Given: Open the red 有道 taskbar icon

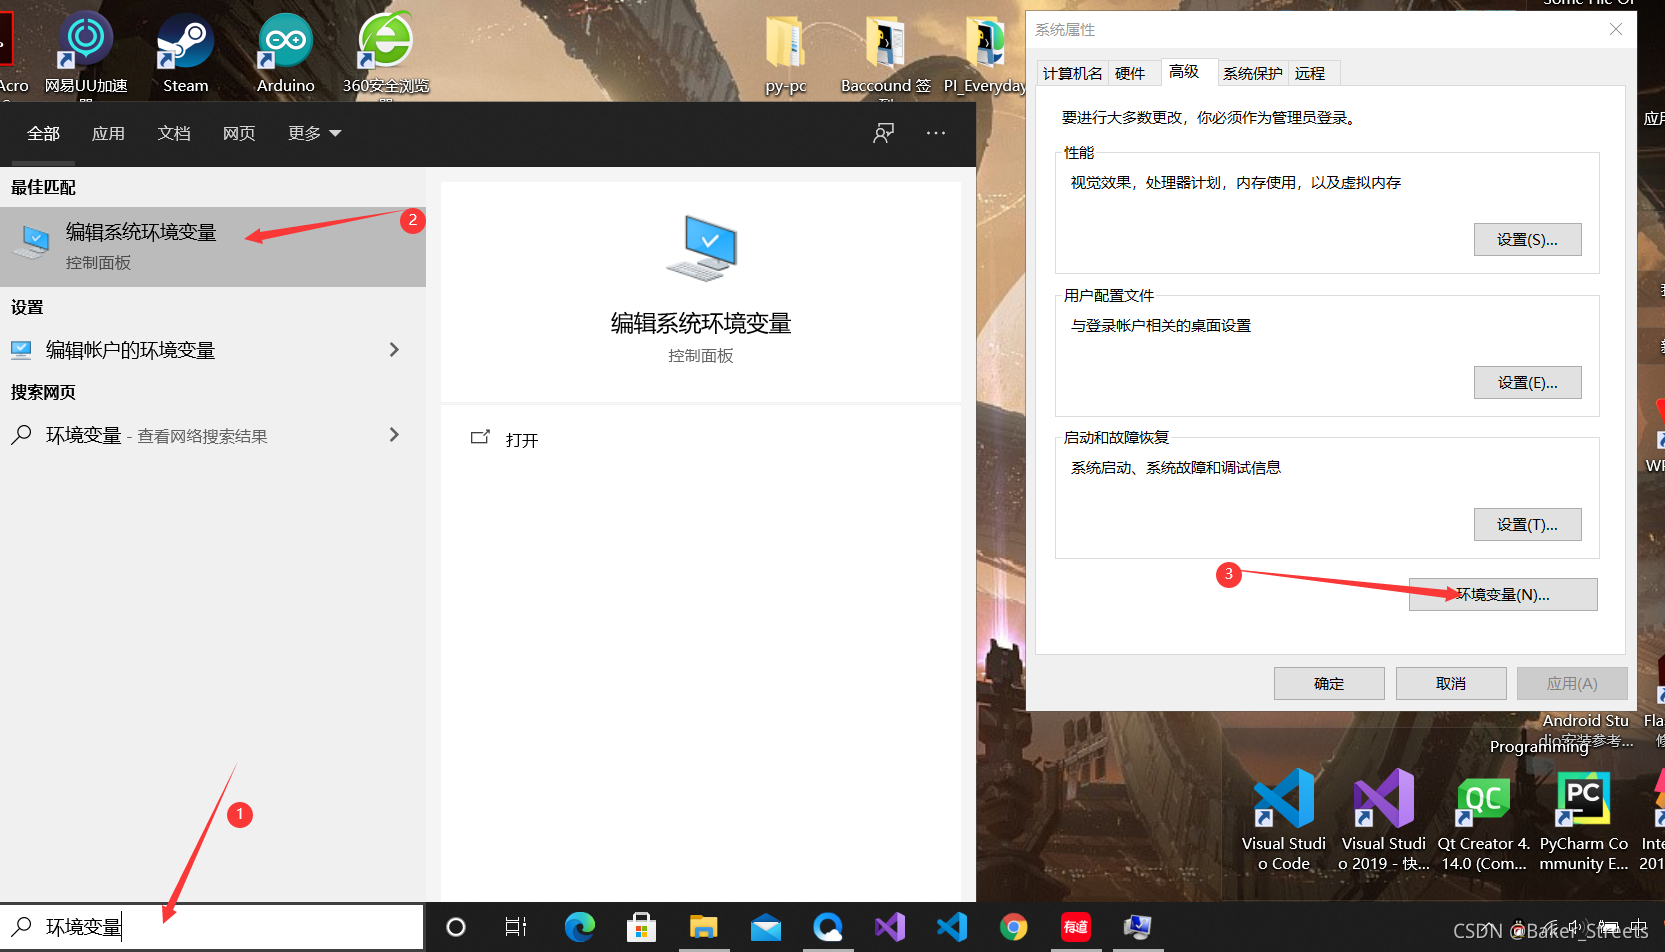Looking at the screenshot, I should [1076, 927].
